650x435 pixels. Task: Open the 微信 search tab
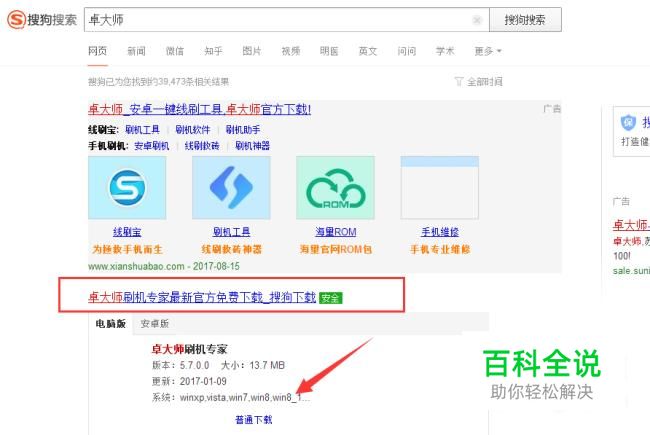[x=175, y=51]
